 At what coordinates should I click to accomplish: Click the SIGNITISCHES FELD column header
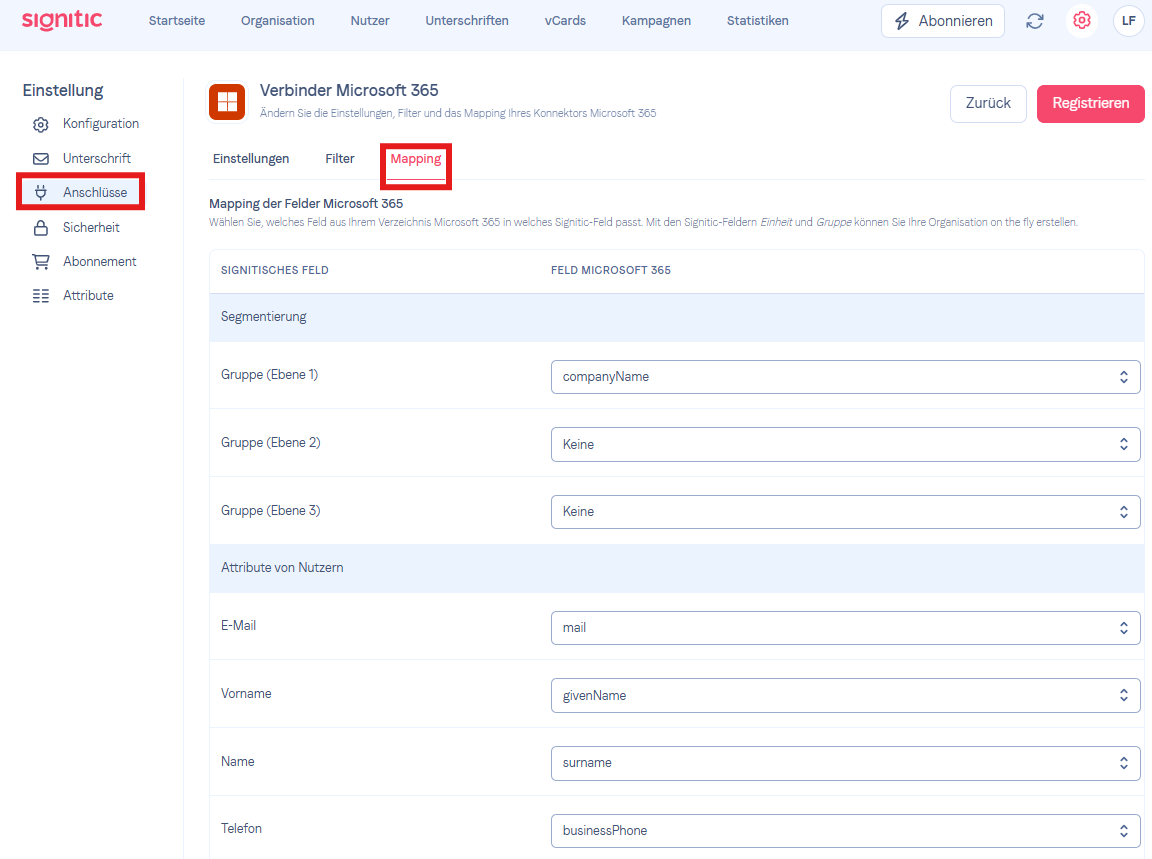(275, 270)
